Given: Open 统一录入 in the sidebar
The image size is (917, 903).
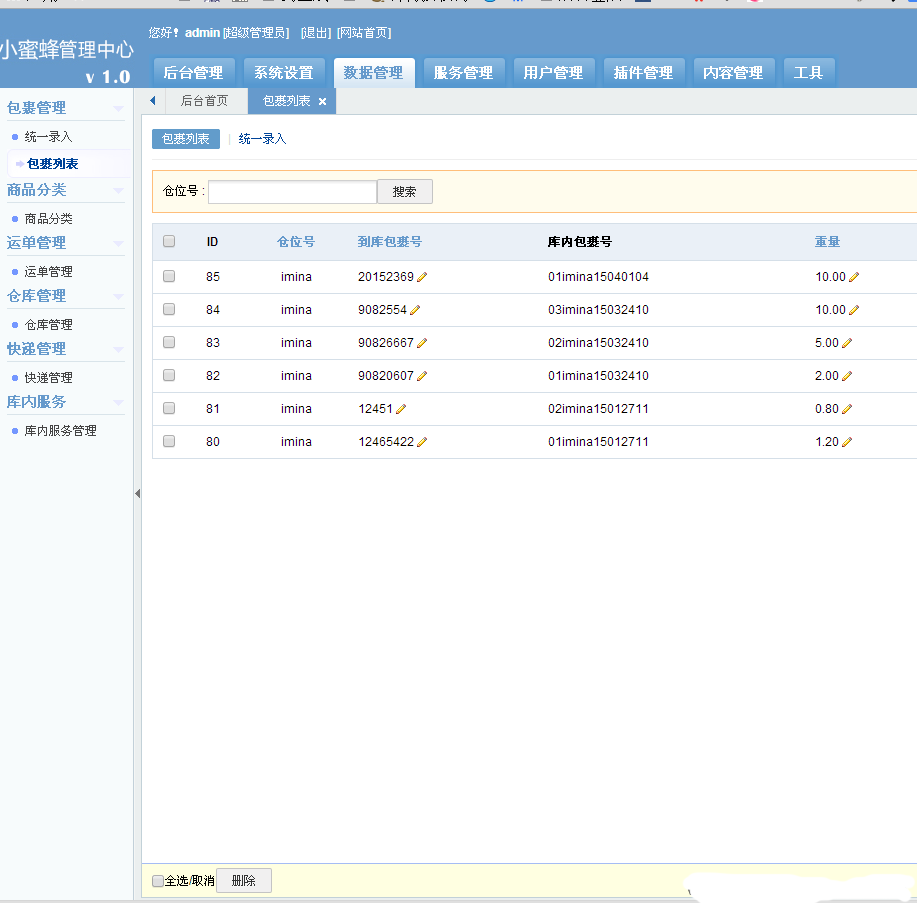Looking at the screenshot, I should 49,137.
